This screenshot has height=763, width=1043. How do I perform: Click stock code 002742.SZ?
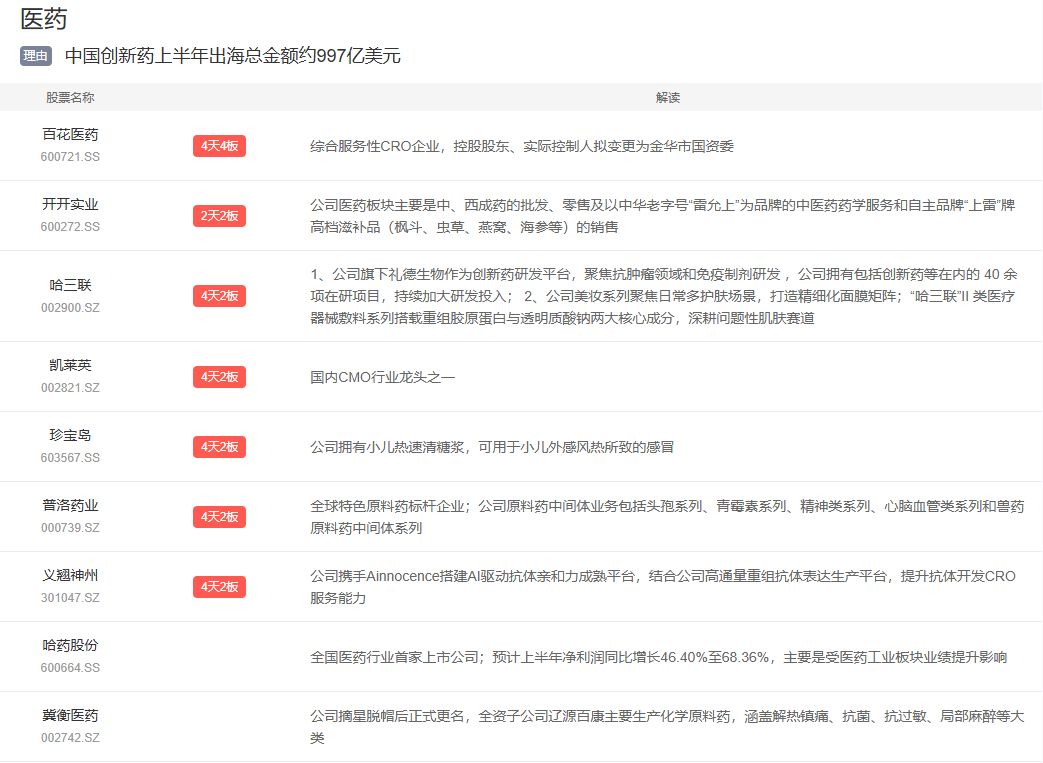pyautogui.click(x=70, y=738)
